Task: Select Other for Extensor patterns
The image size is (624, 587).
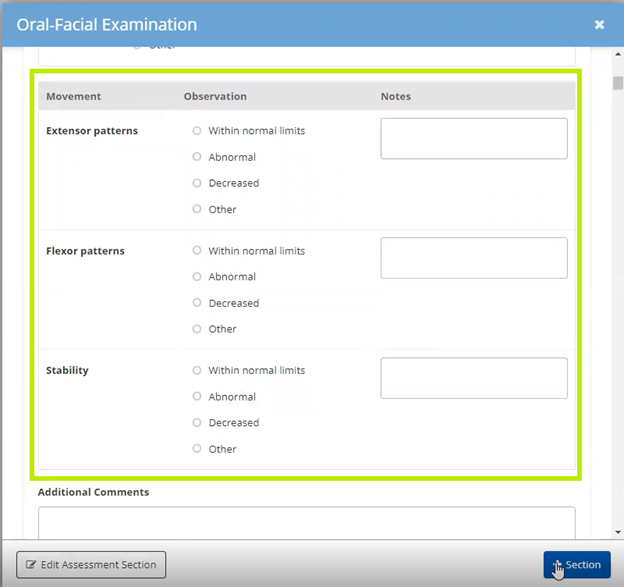Action: tap(197, 209)
